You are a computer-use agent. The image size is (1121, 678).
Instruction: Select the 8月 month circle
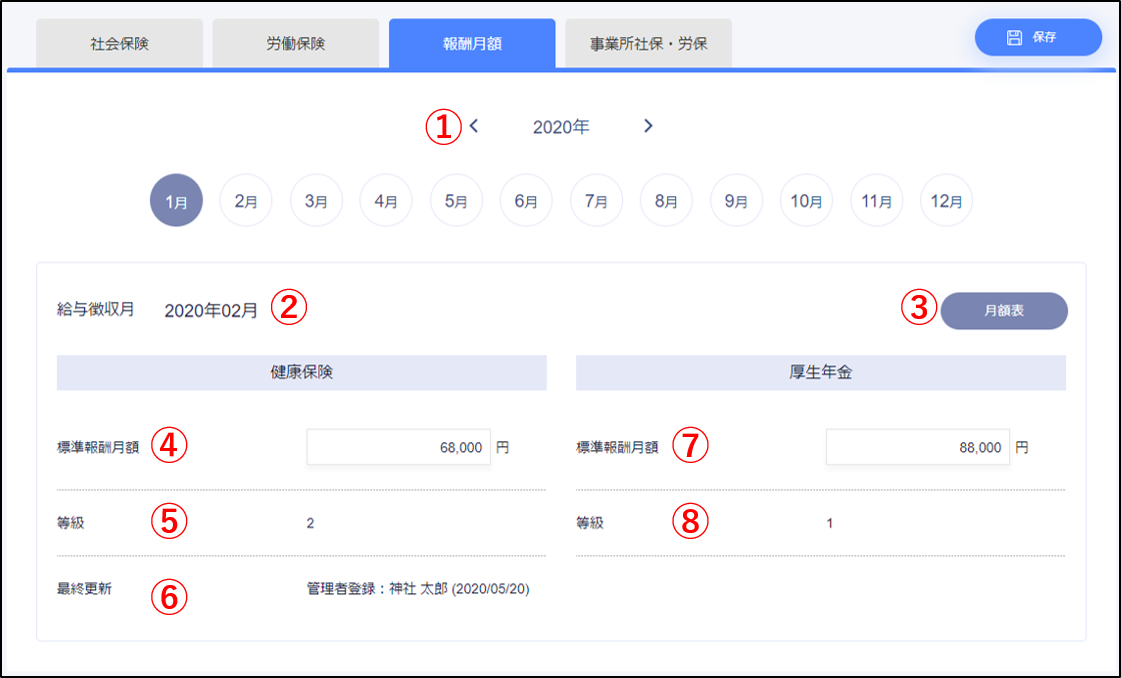pyautogui.click(x=666, y=201)
